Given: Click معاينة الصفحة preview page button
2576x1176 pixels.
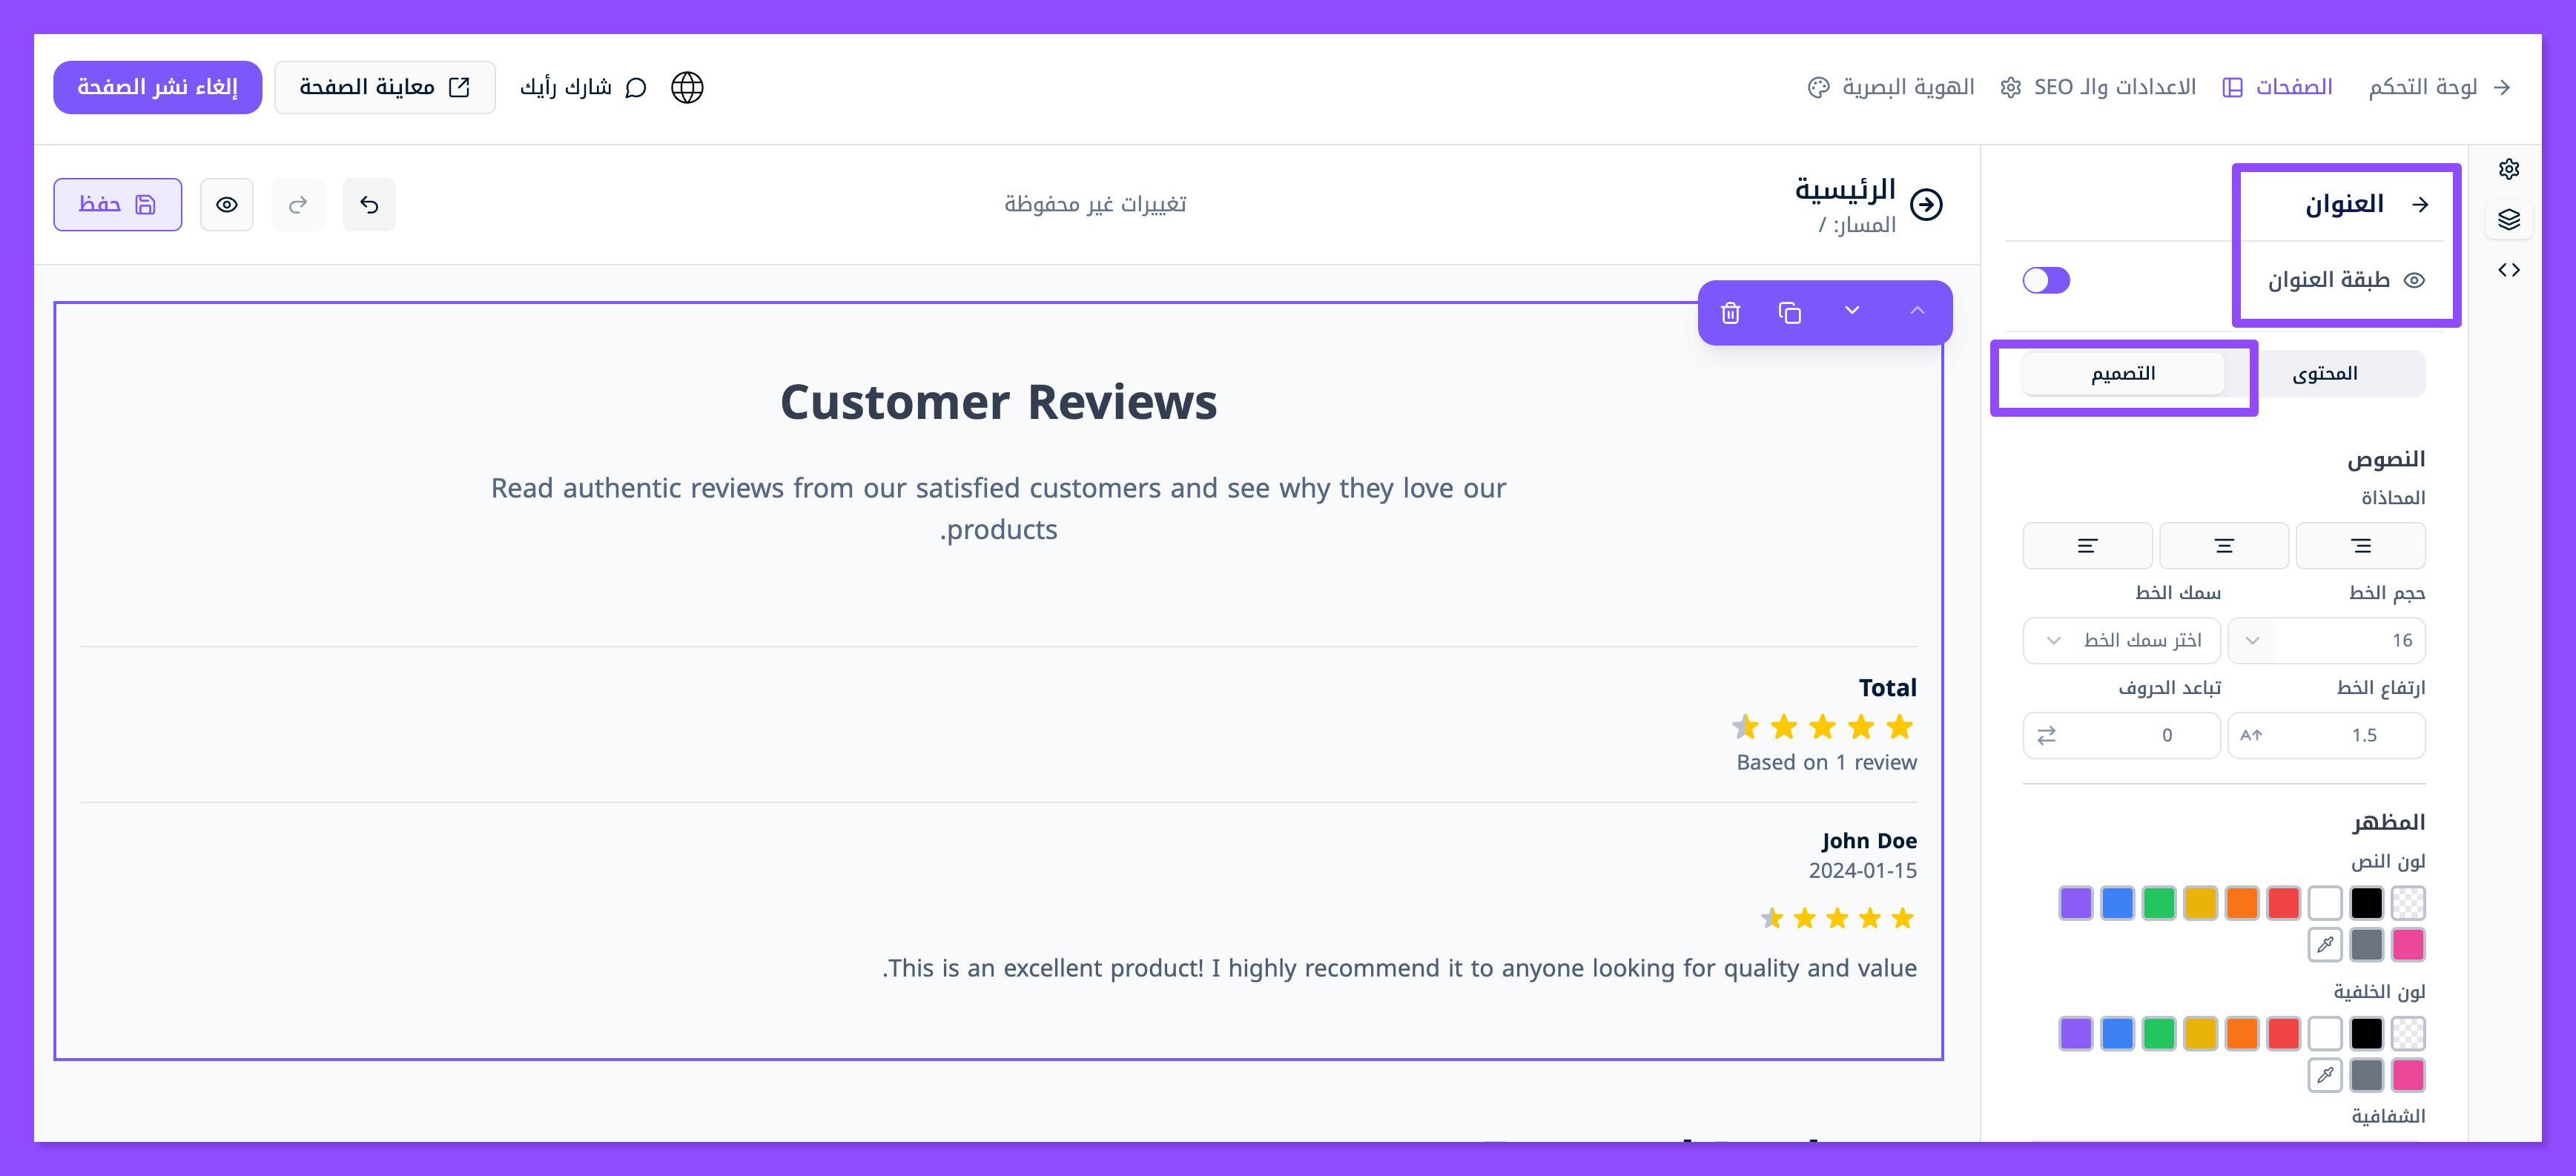Looking at the screenshot, I should (384, 88).
